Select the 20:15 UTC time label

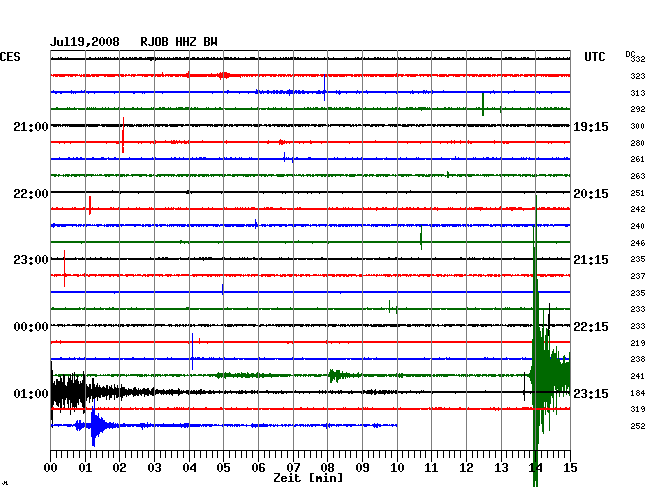click(591, 194)
